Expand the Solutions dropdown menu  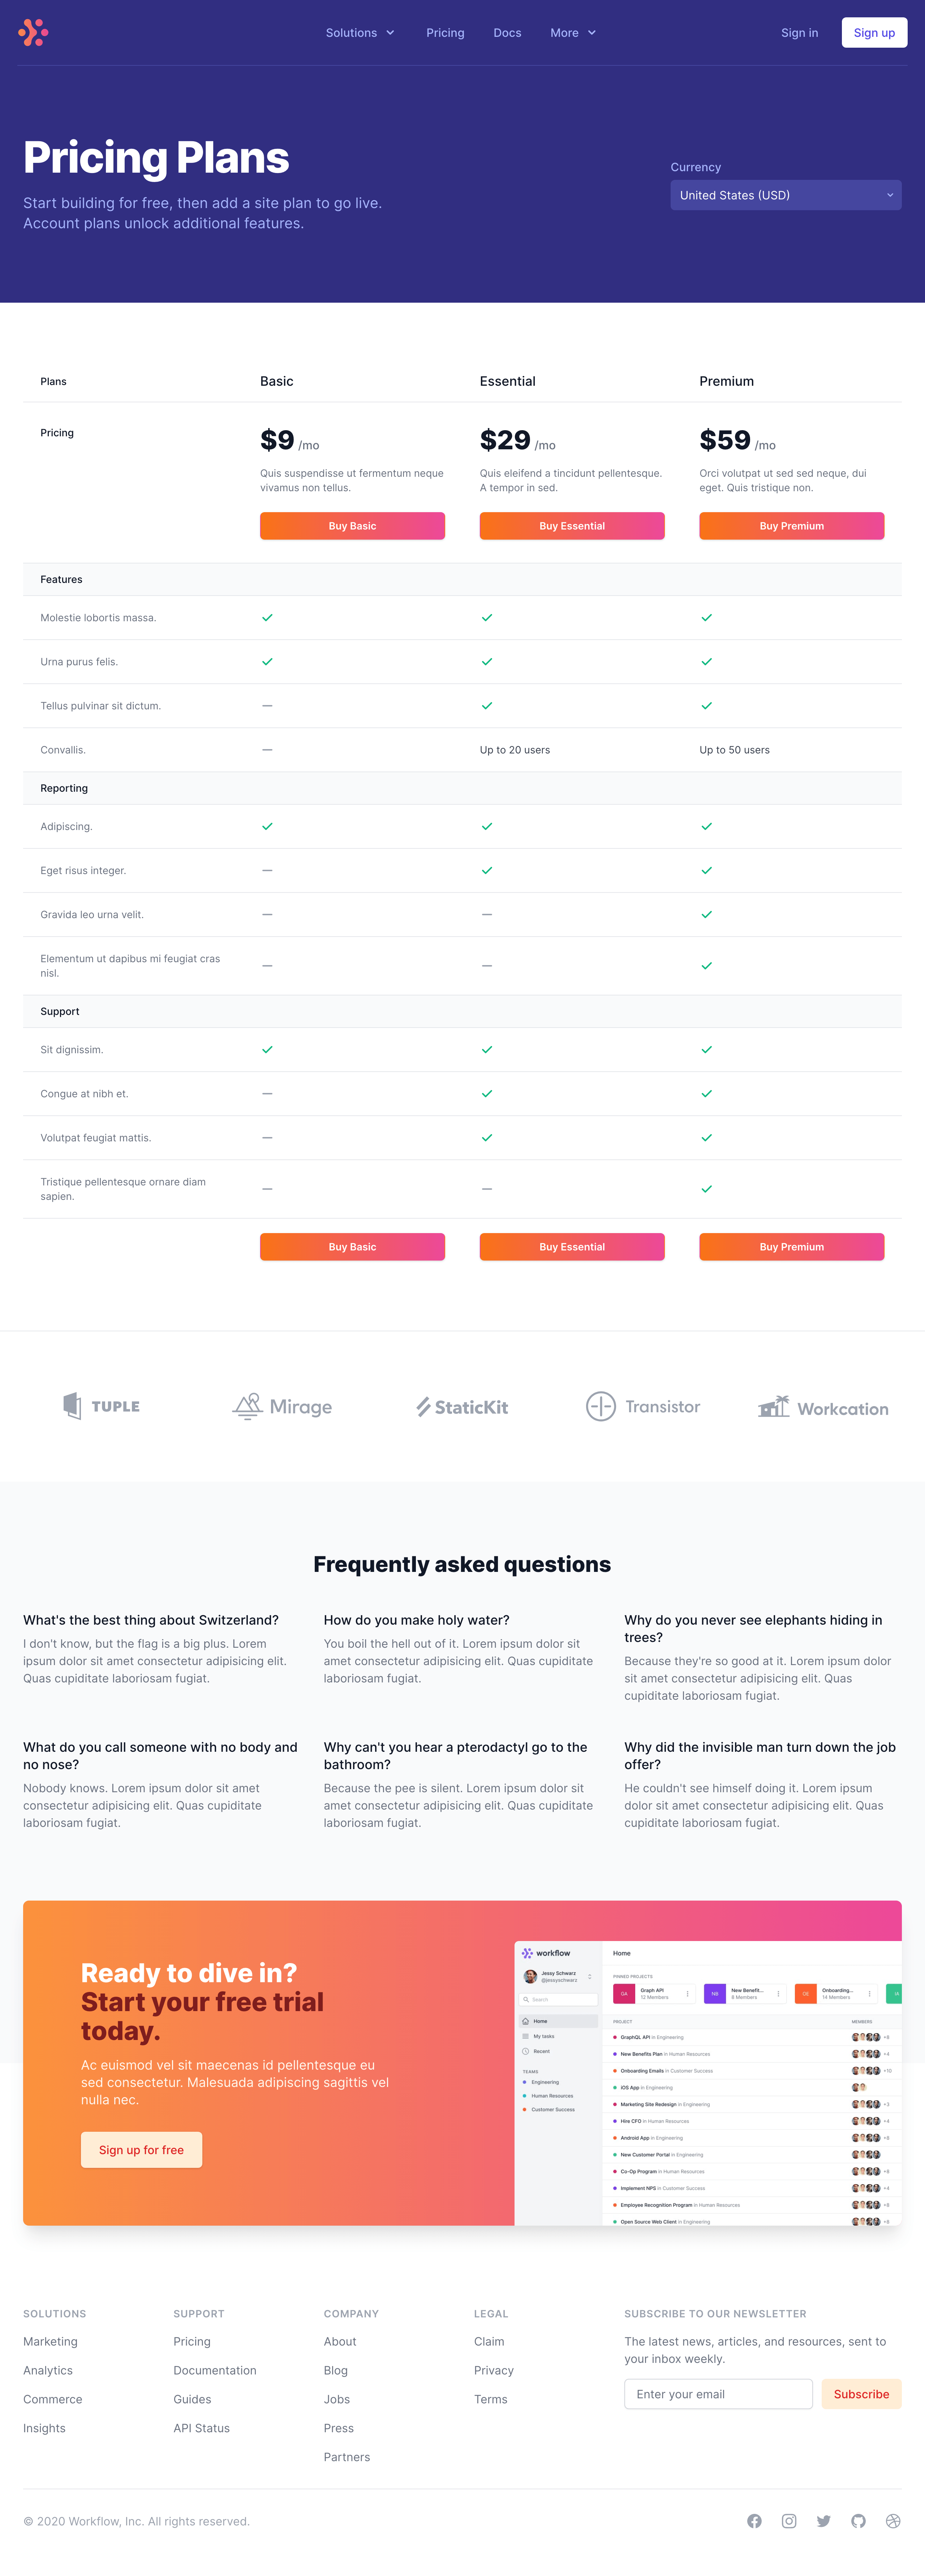click(360, 33)
